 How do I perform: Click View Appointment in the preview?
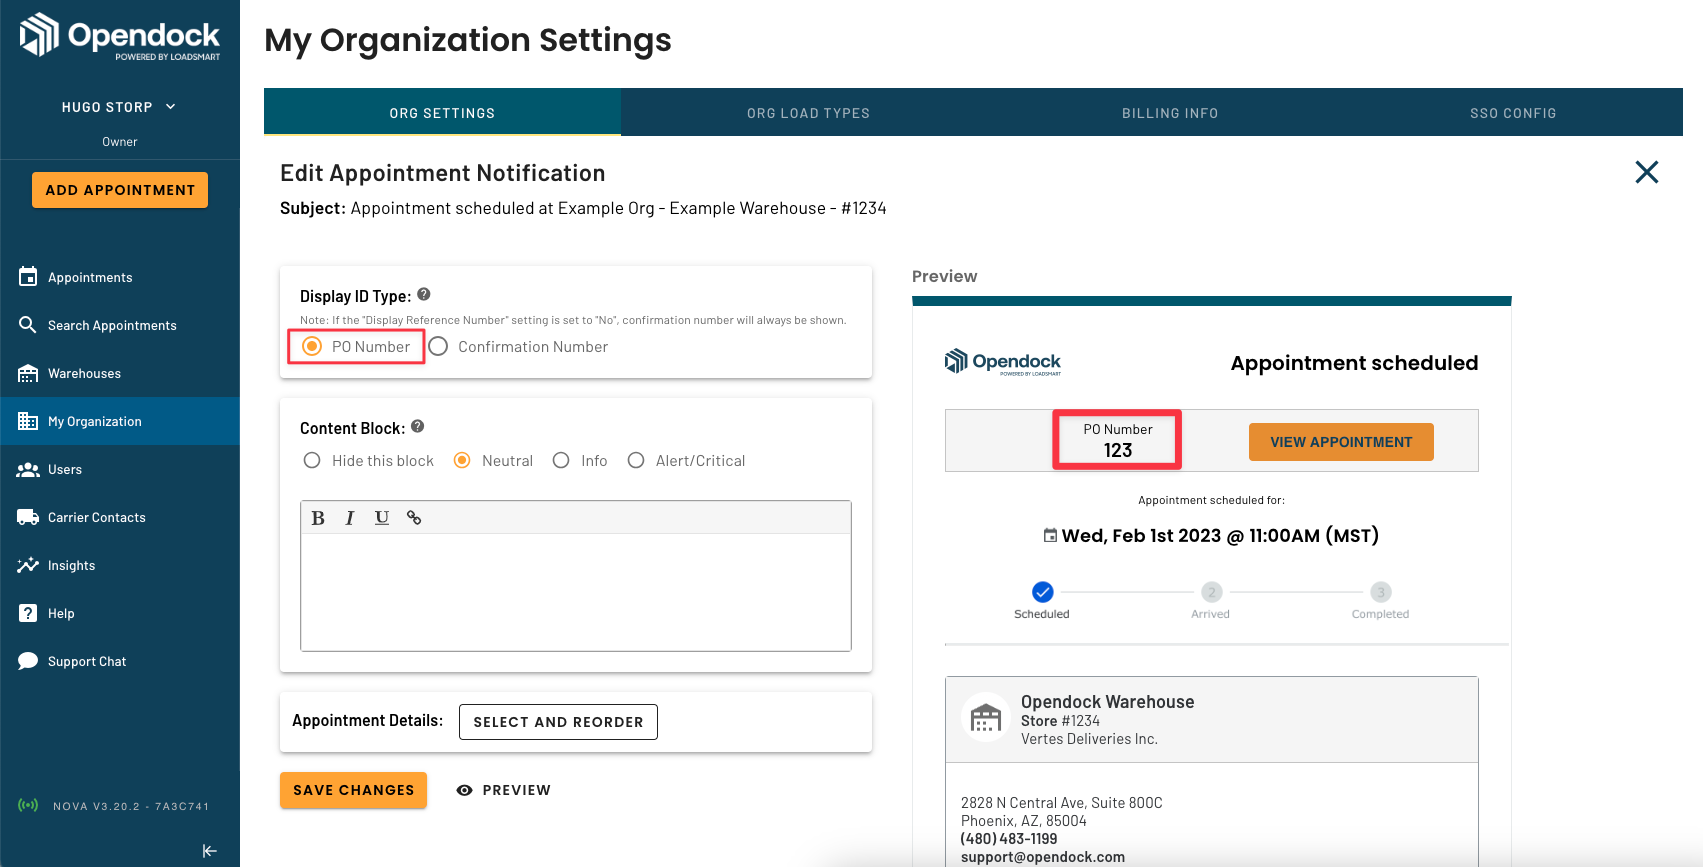(x=1341, y=442)
